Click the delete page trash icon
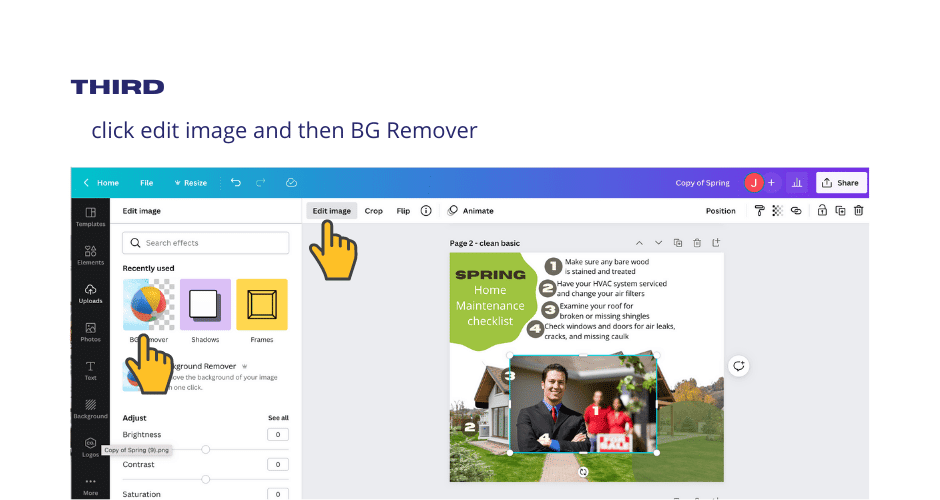 tap(697, 243)
